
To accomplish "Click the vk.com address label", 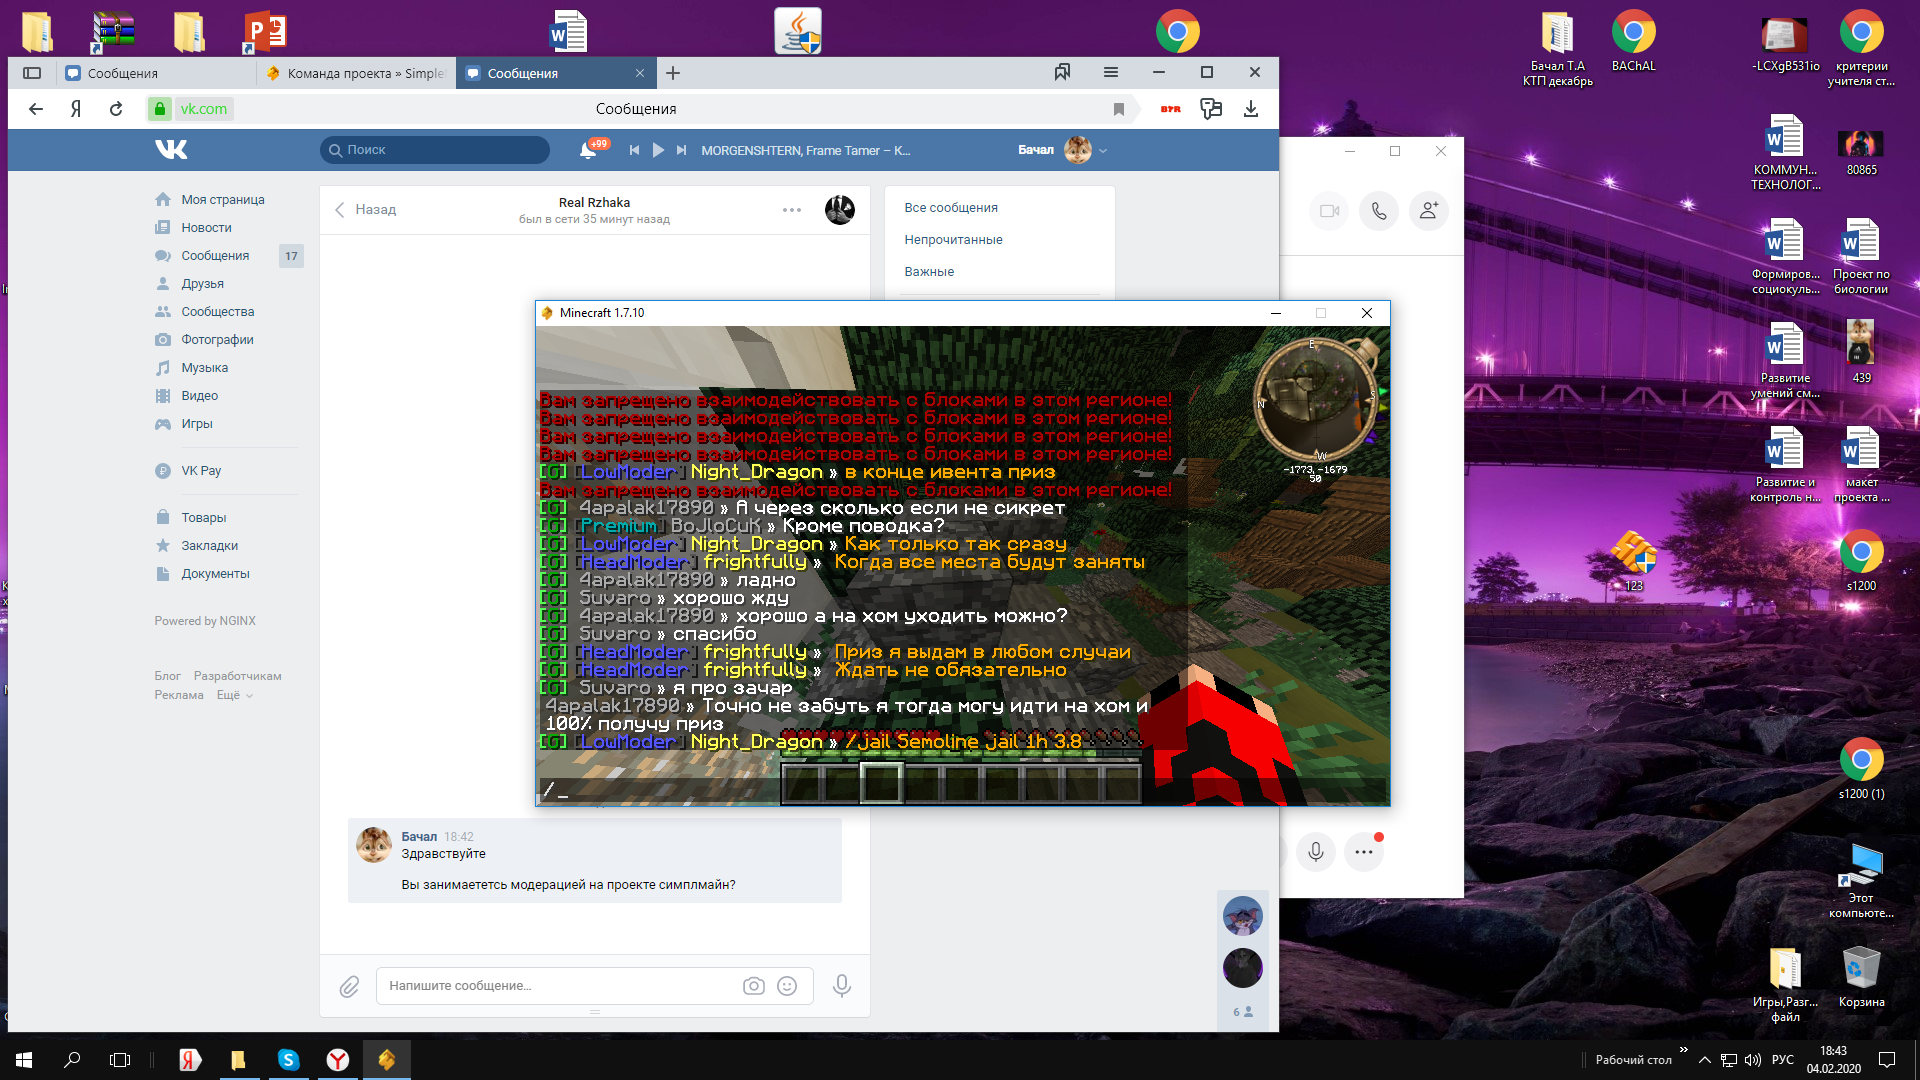I will 204,109.
